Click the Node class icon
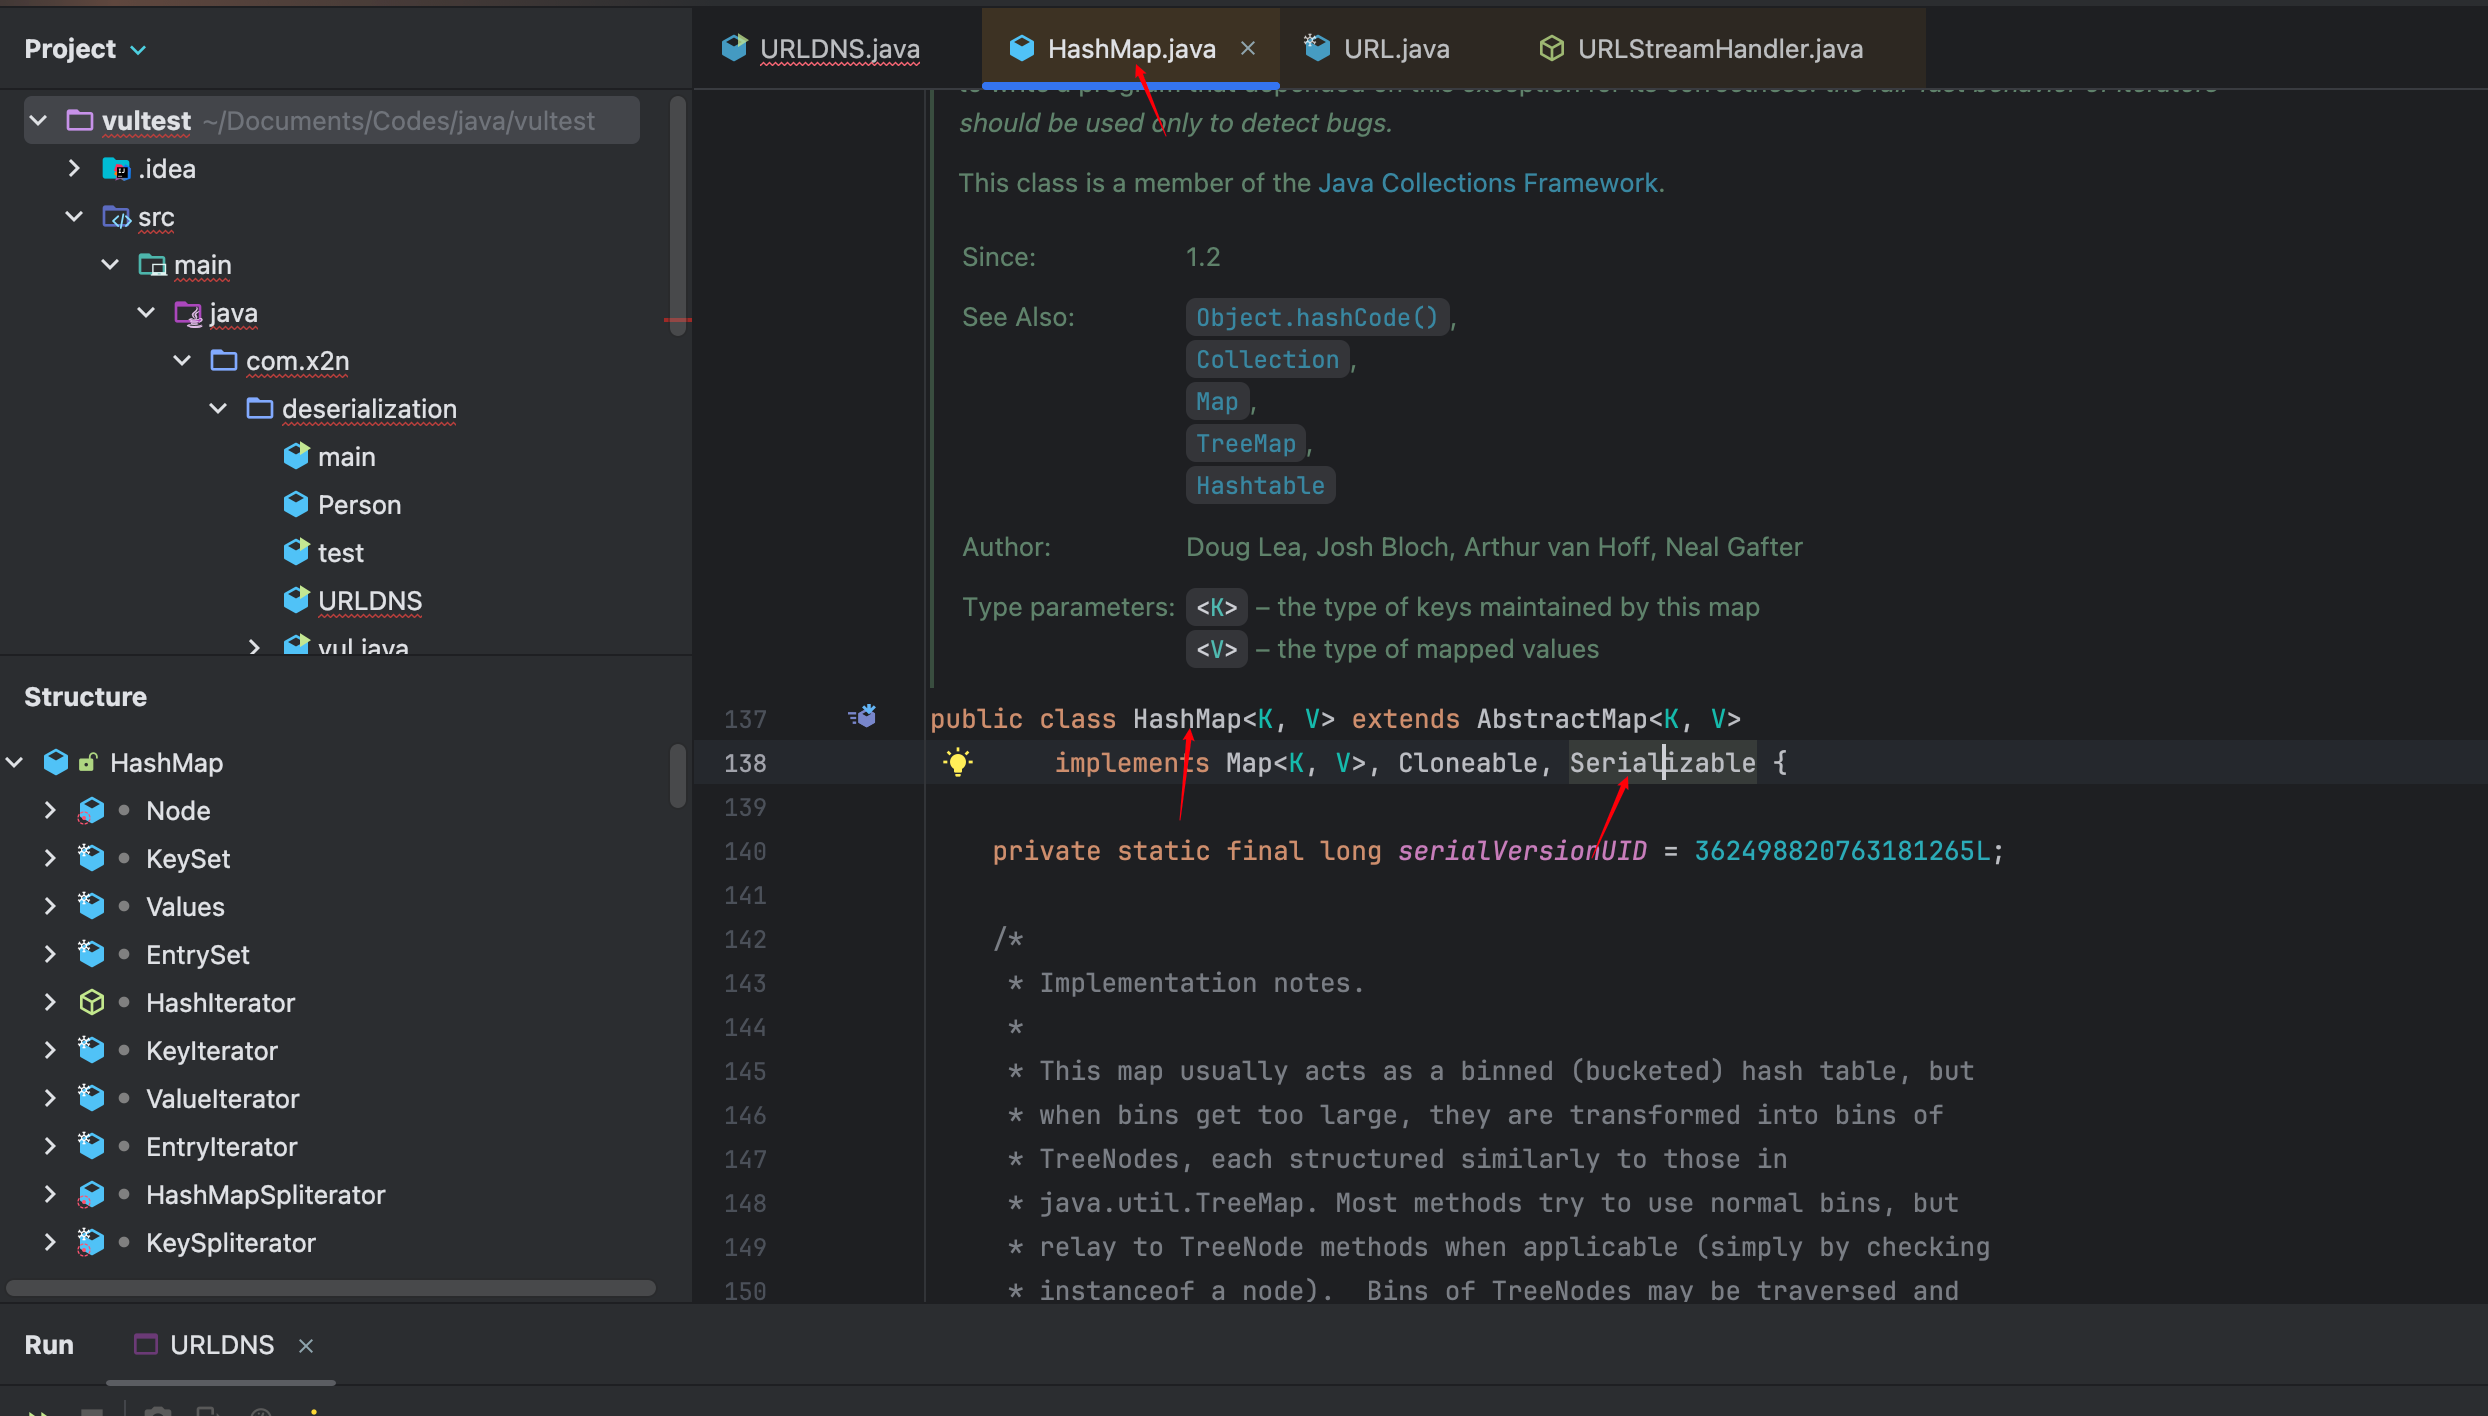The height and width of the screenshot is (1416, 2488). (x=92, y=810)
